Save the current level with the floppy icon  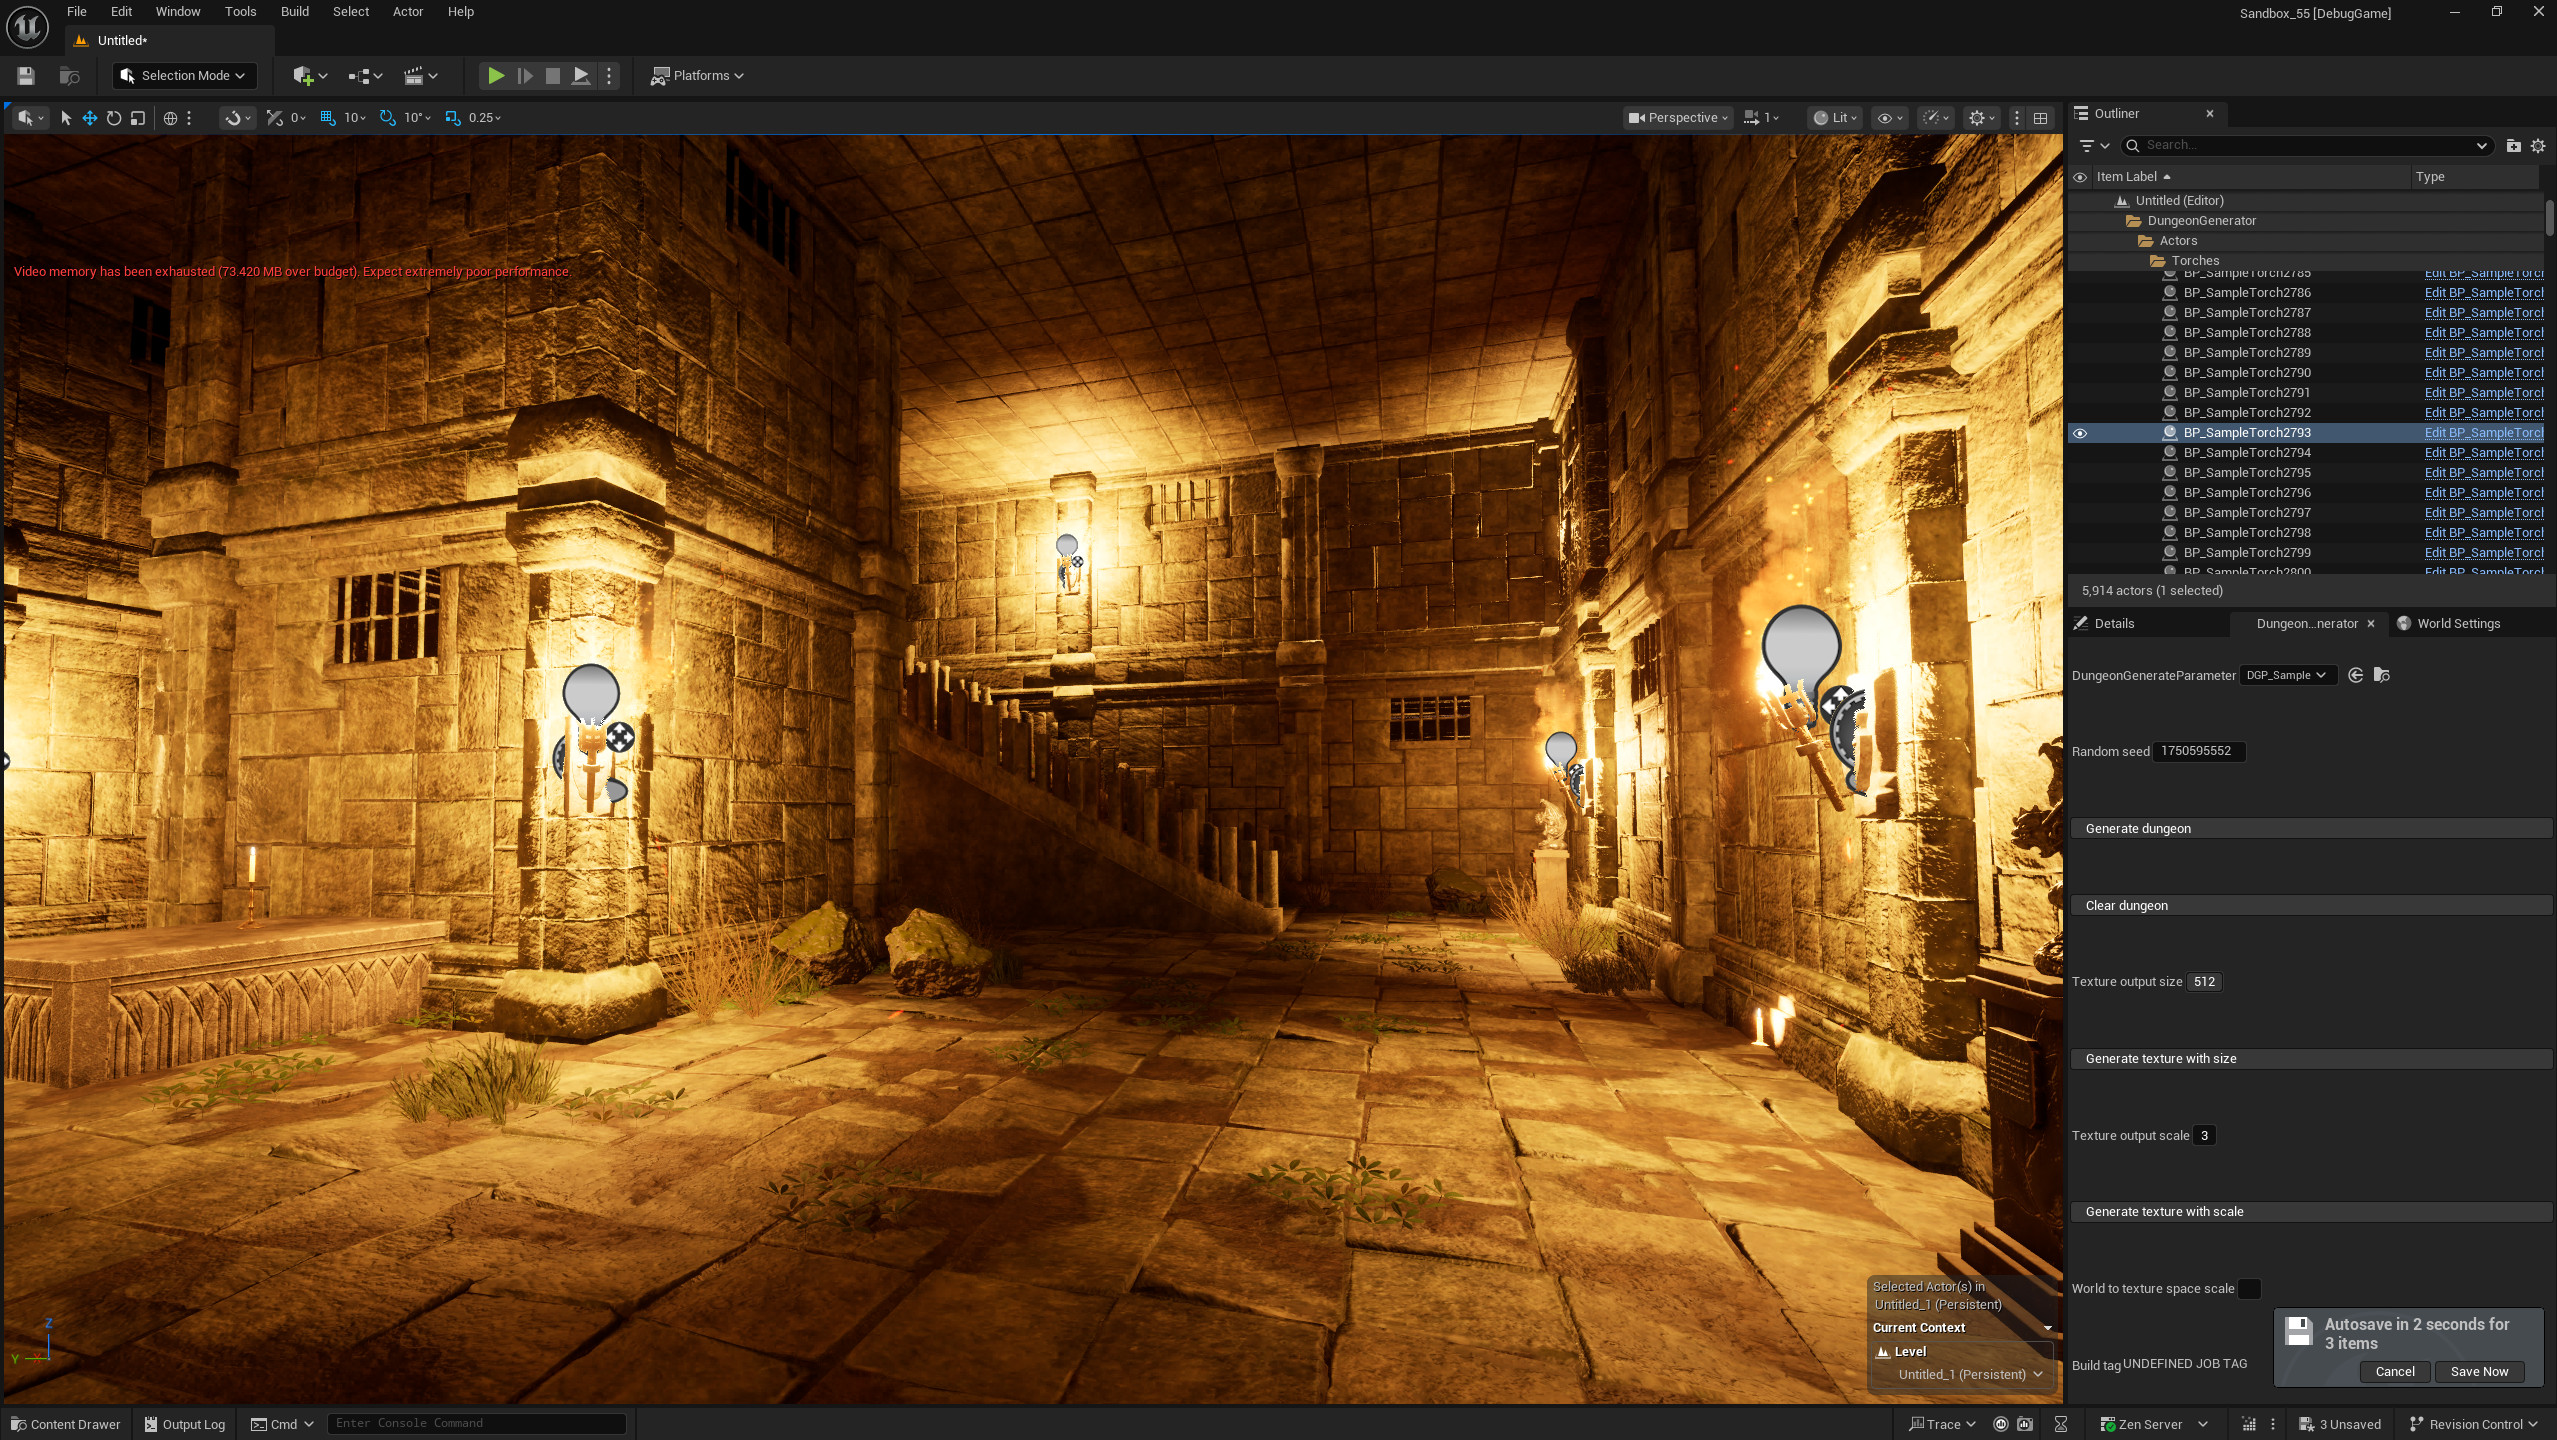click(x=26, y=76)
